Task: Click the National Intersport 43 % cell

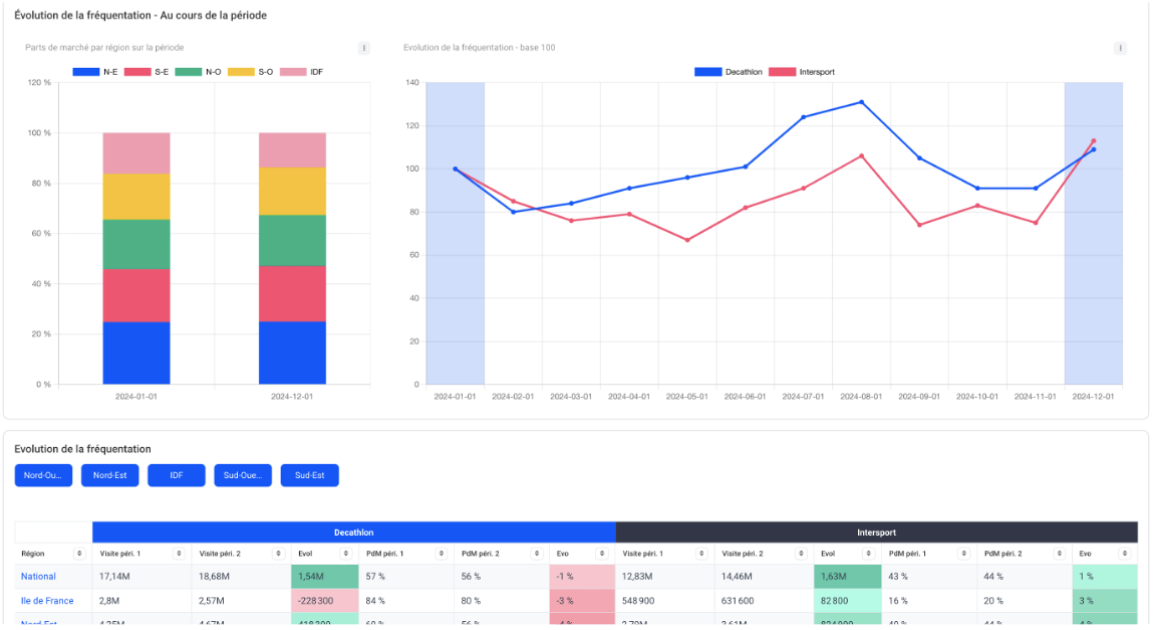Action: pos(929,576)
